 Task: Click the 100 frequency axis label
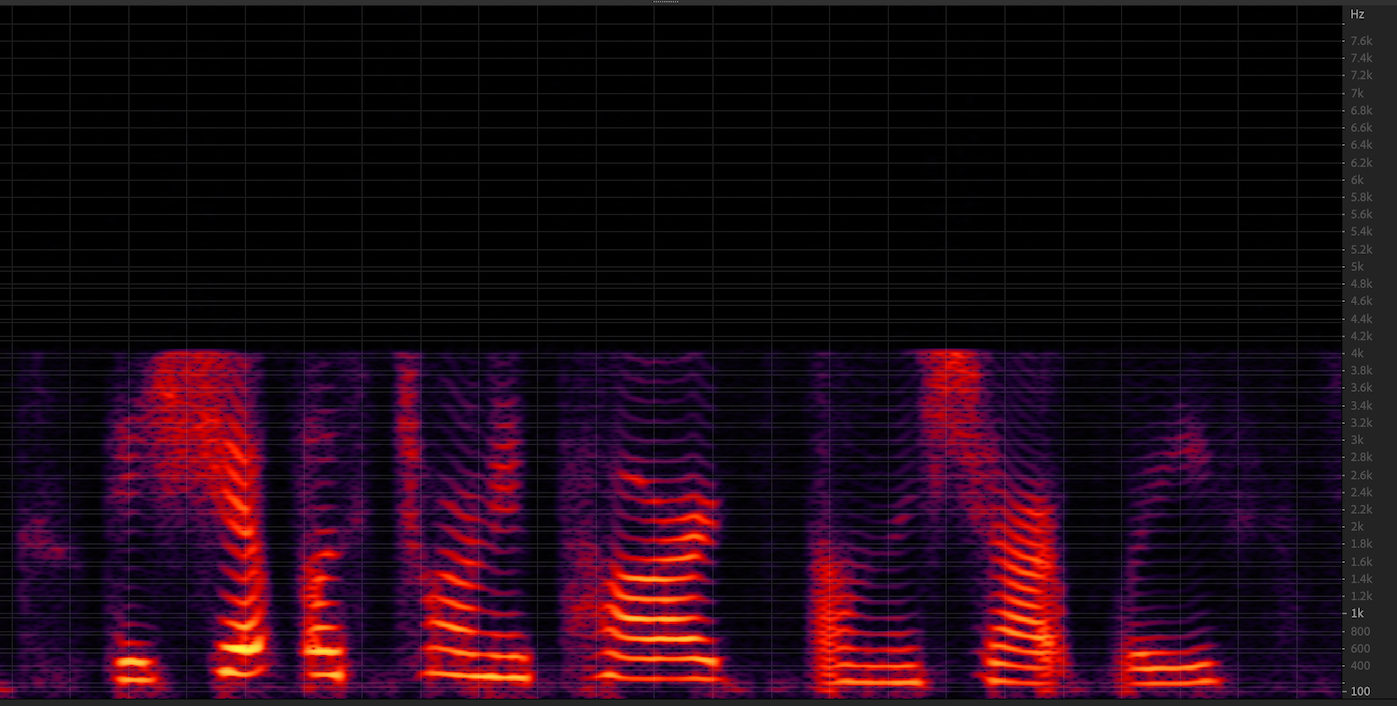[1361, 692]
